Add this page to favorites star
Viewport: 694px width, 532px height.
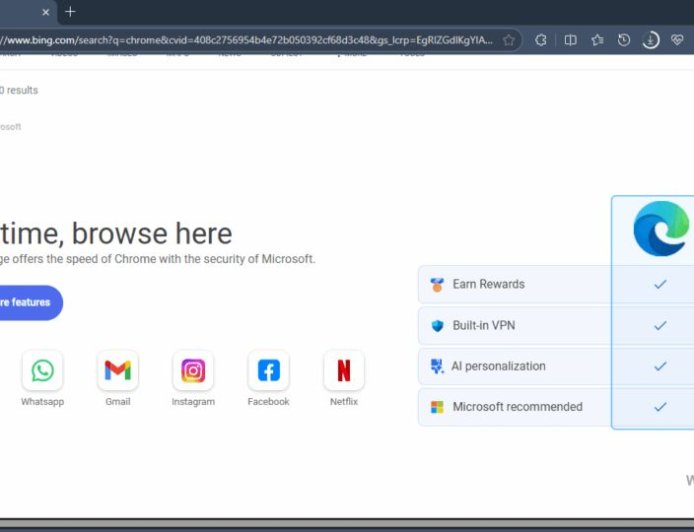(x=509, y=40)
